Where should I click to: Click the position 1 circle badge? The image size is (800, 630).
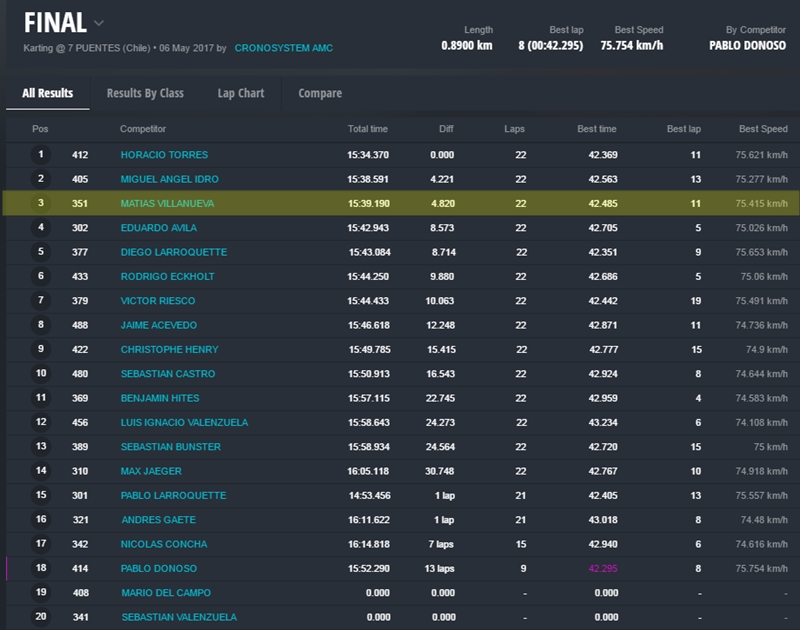tap(41, 155)
